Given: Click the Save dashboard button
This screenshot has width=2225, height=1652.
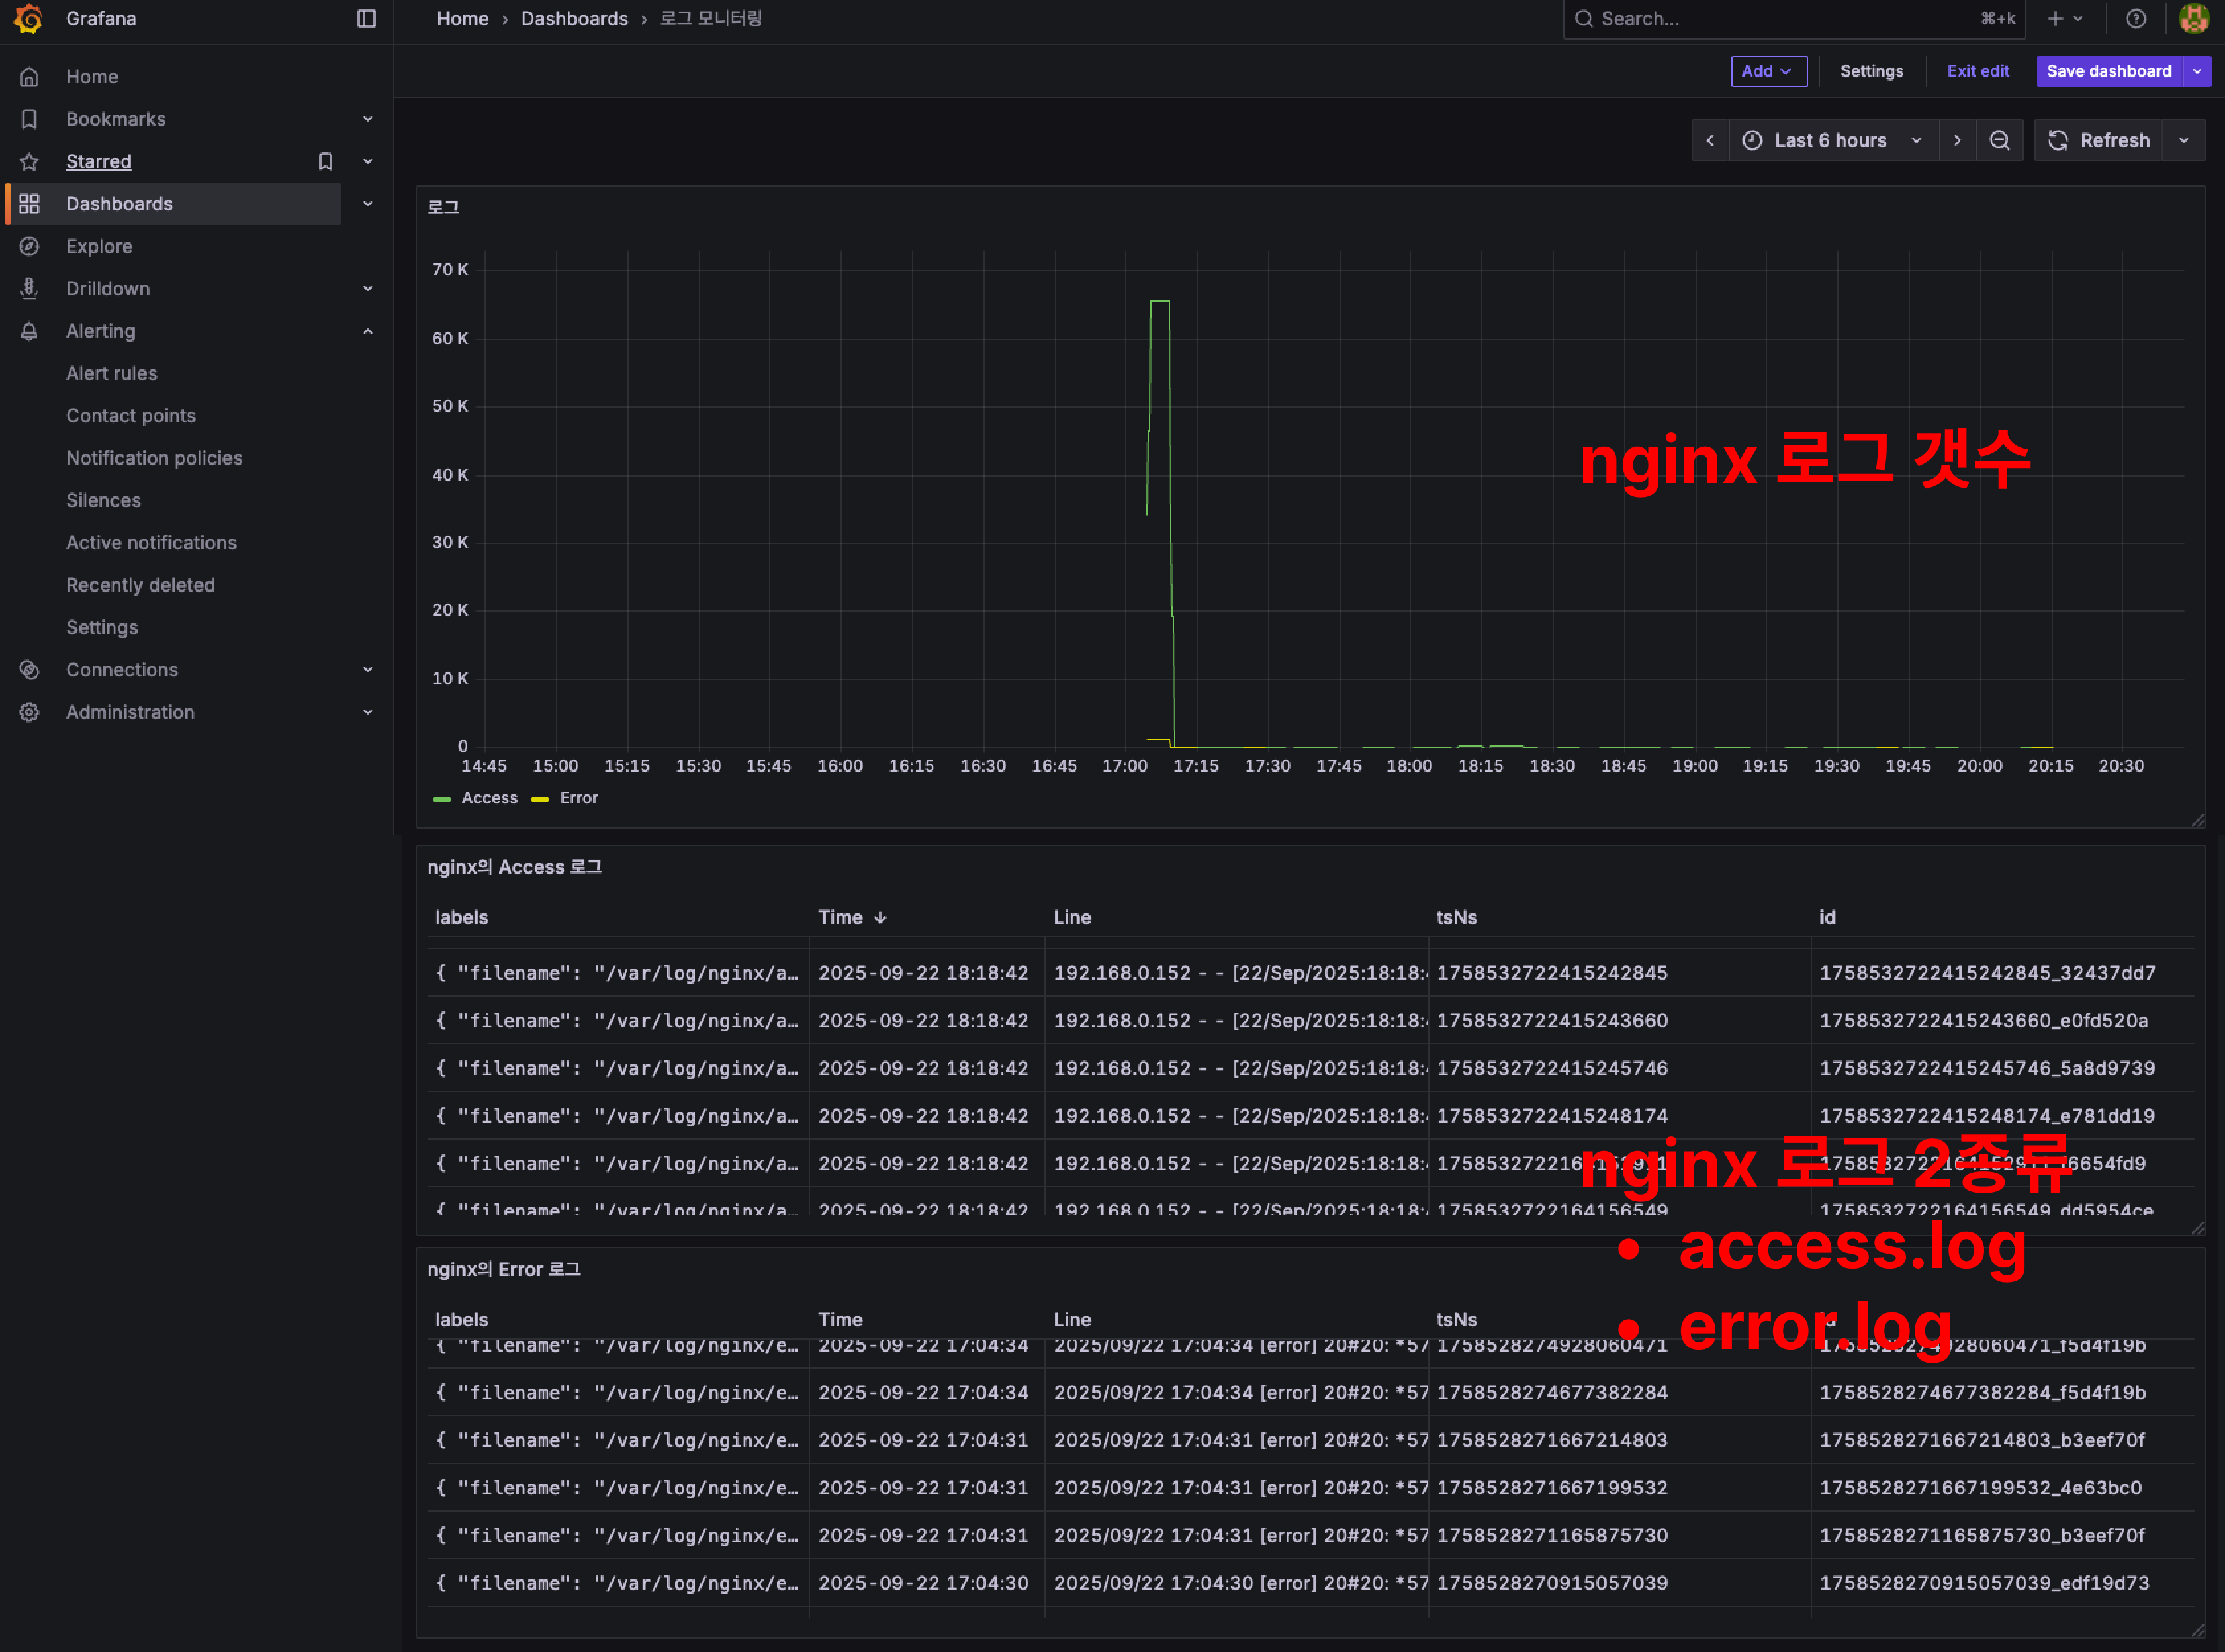Looking at the screenshot, I should [2108, 71].
